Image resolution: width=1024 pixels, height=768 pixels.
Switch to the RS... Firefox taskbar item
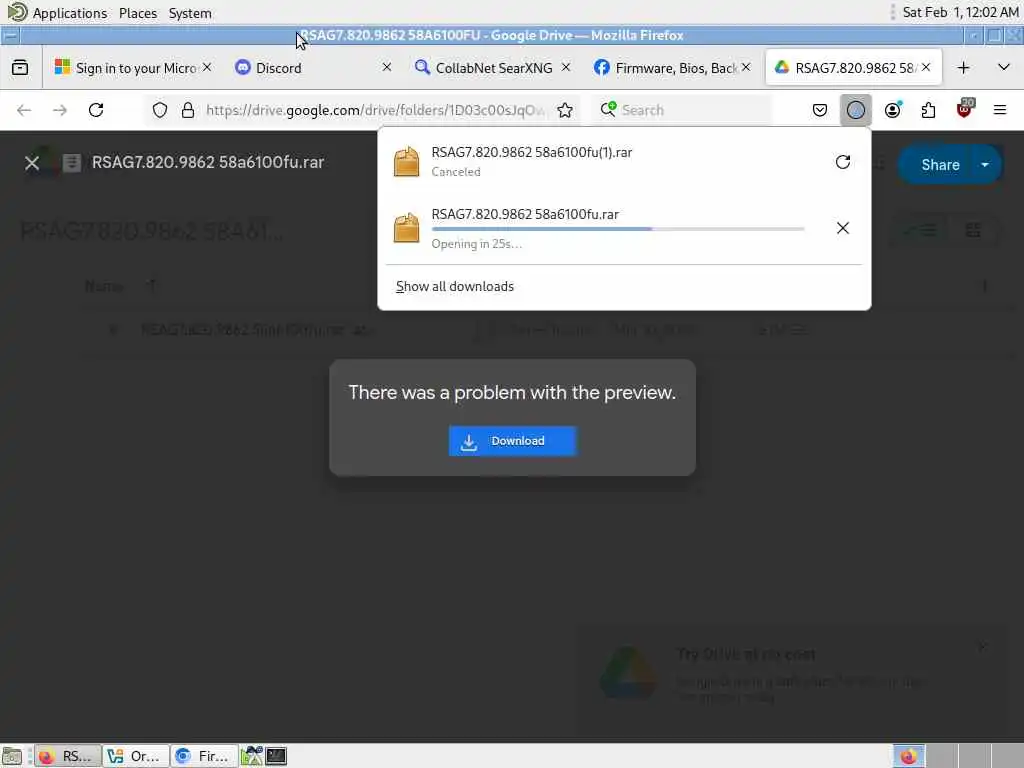[x=68, y=756]
